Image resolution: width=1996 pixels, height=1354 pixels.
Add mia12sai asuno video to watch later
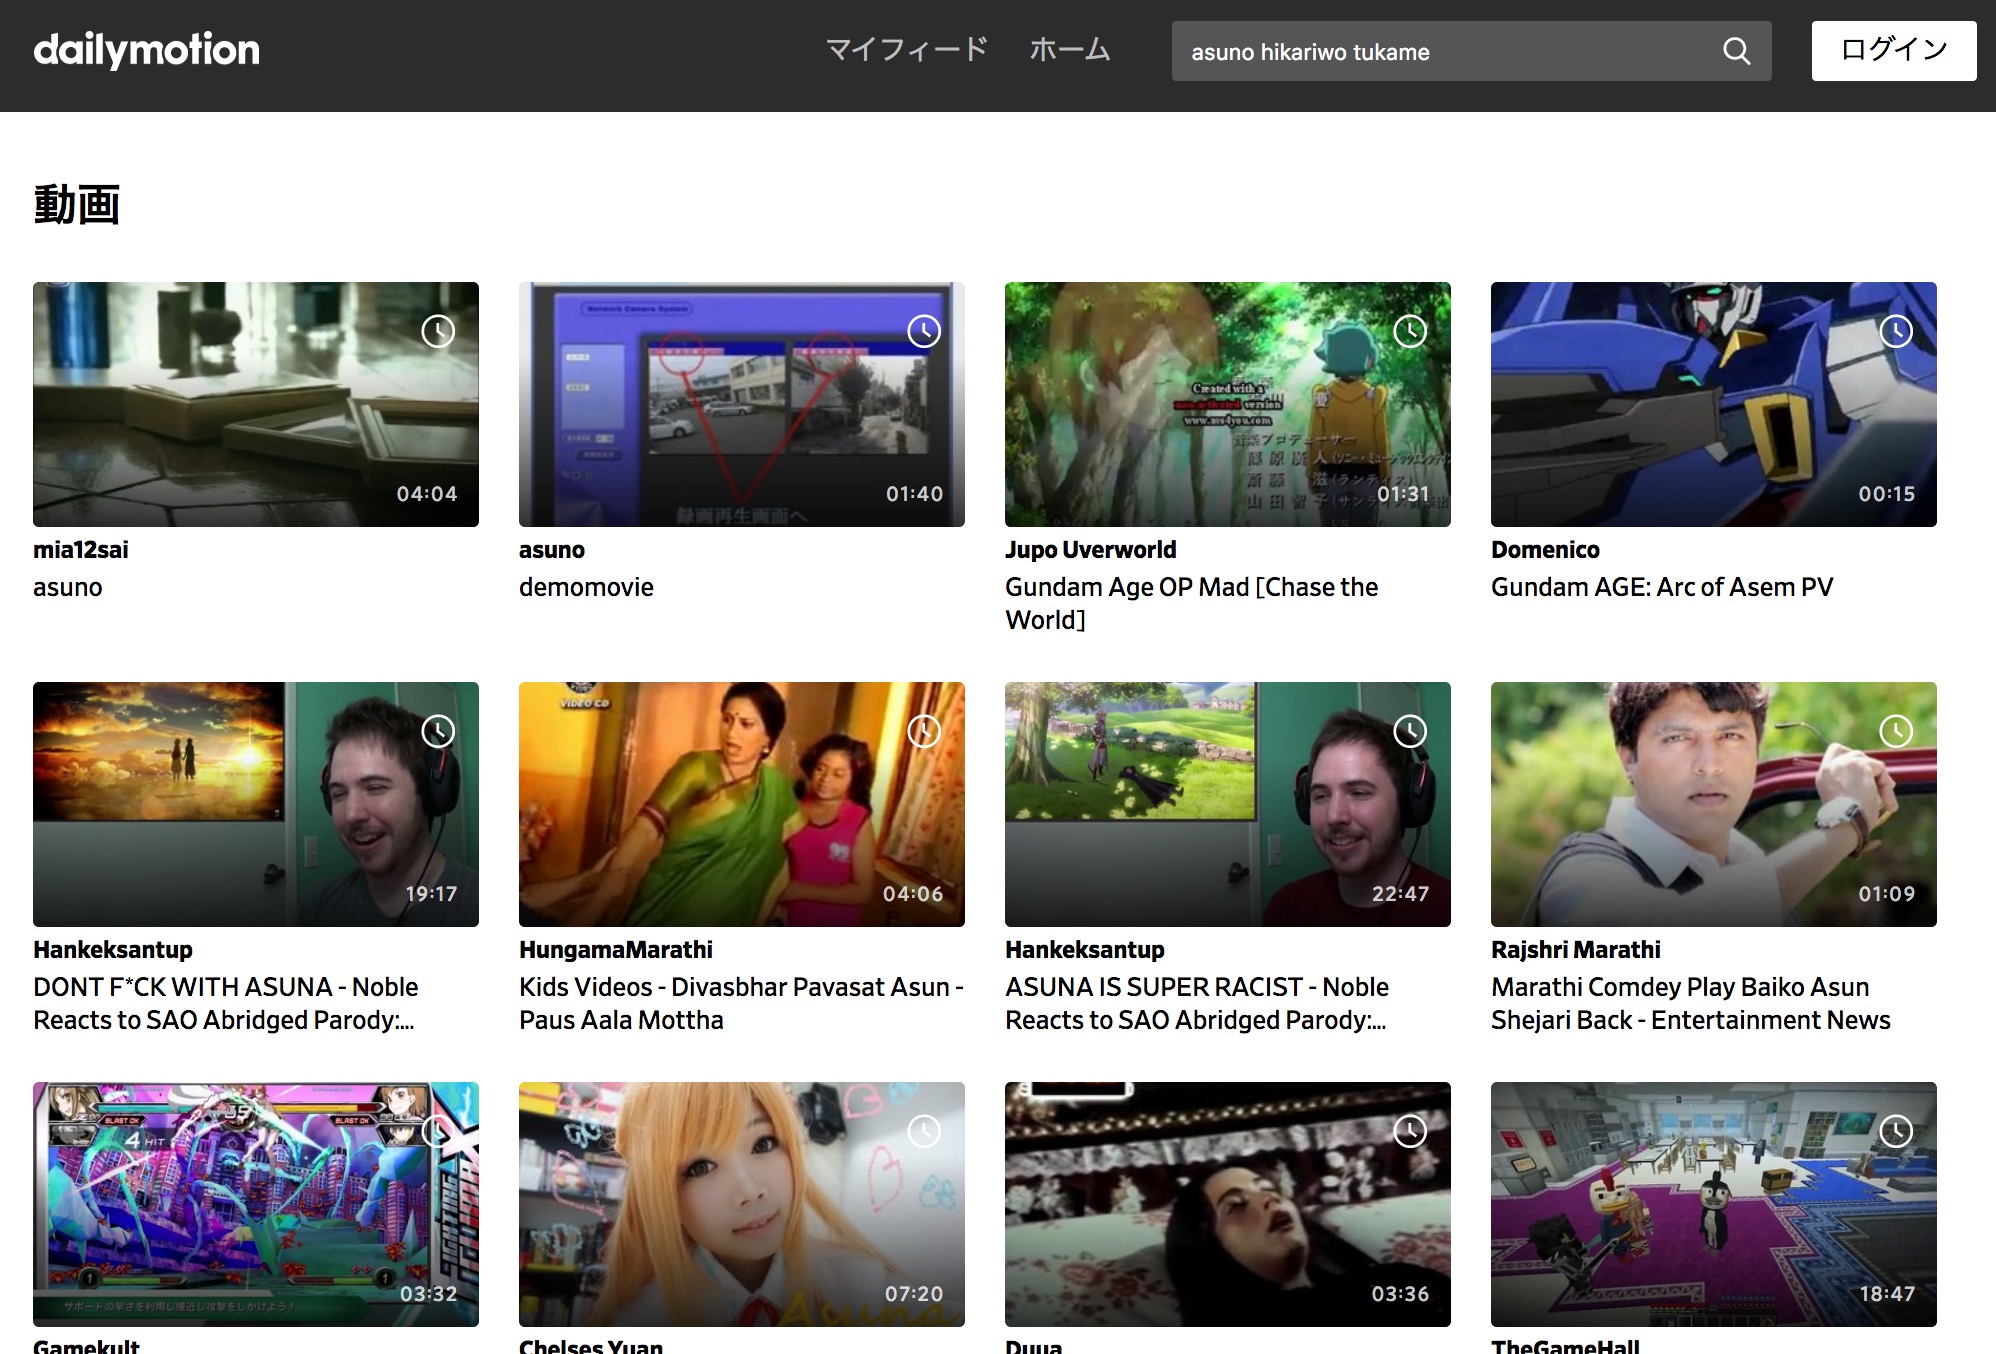click(x=438, y=331)
